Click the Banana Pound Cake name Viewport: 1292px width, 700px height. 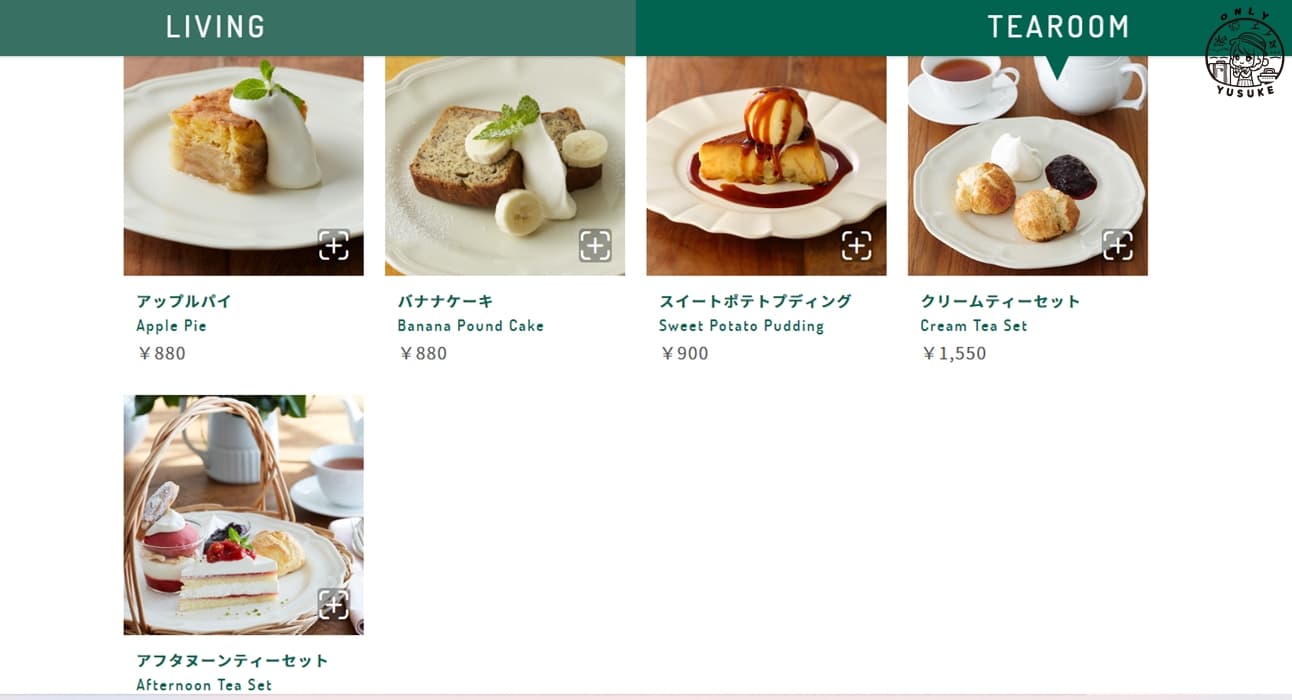coord(471,326)
